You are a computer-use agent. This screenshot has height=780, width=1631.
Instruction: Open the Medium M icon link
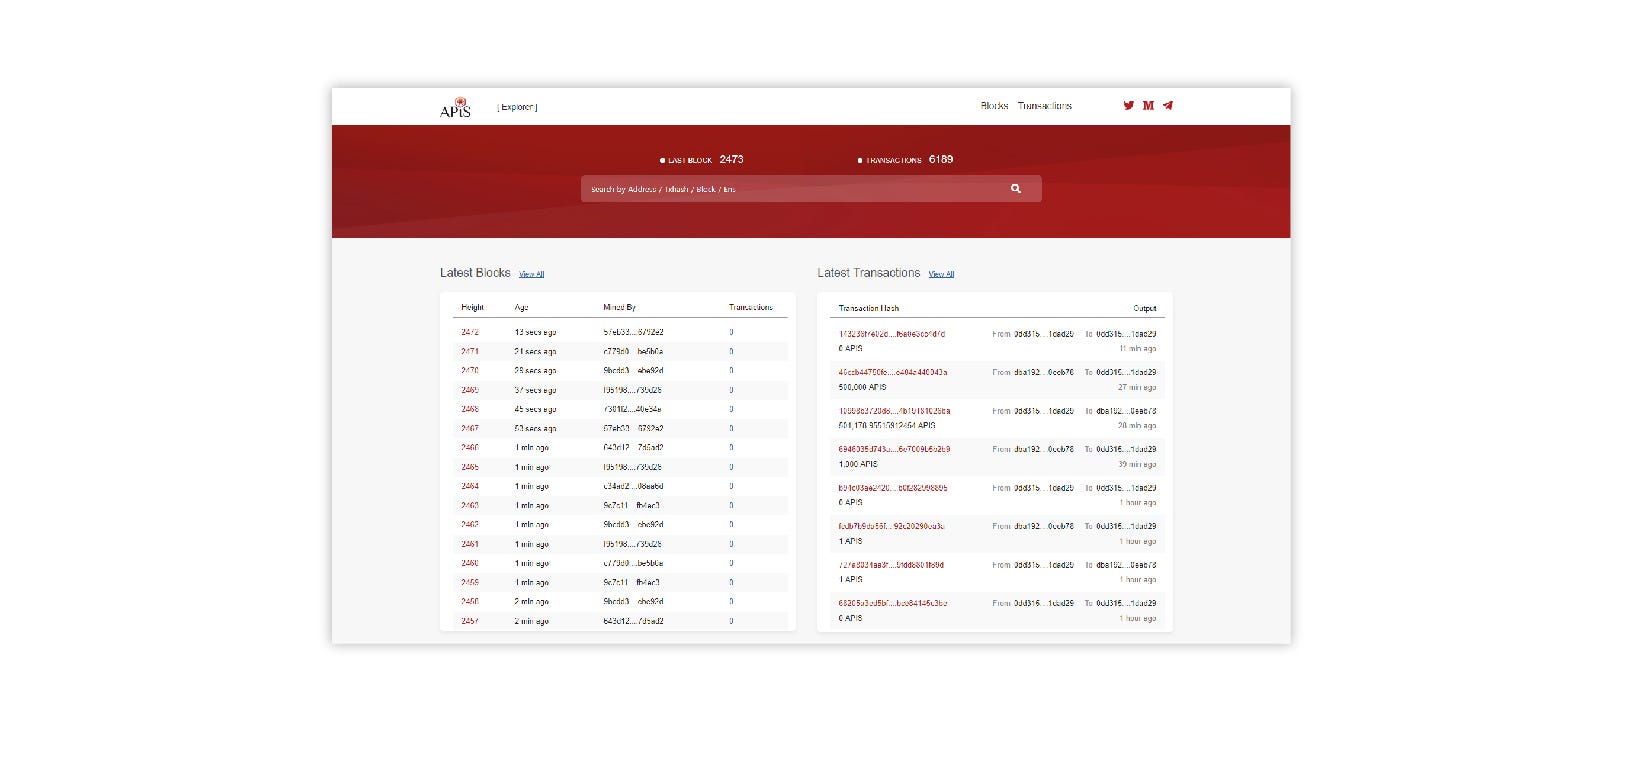1148,105
